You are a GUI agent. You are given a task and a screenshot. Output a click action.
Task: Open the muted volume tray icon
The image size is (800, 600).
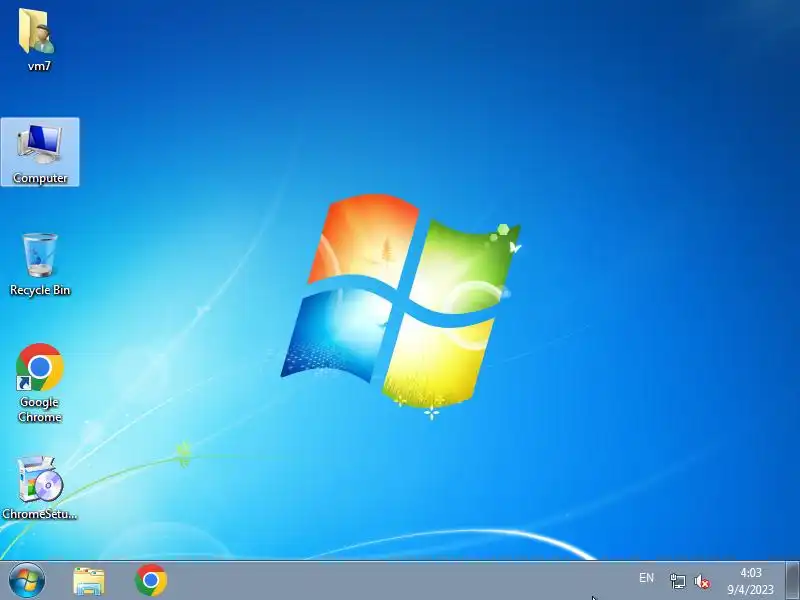703,581
